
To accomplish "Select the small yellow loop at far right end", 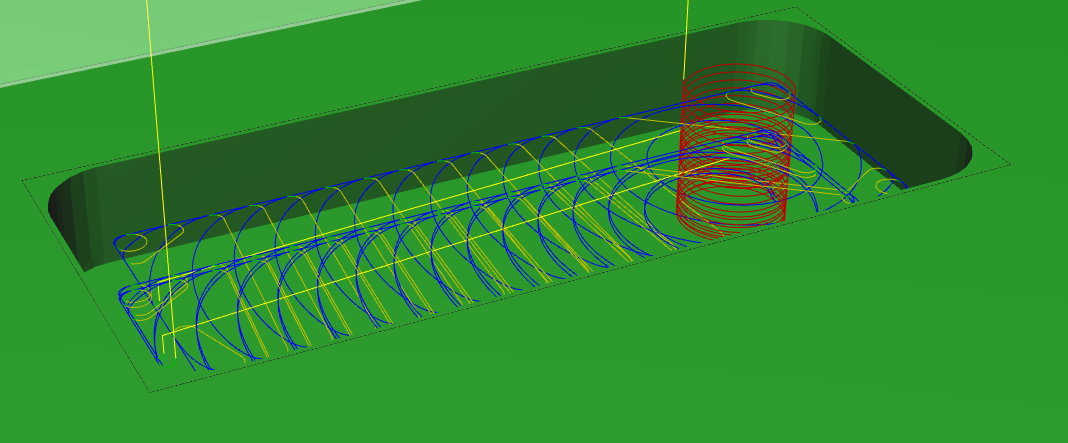I will pyautogui.click(x=886, y=186).
